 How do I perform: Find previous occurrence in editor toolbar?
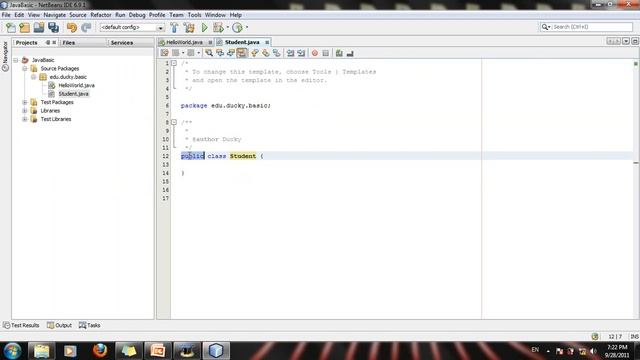pyautogui.click(x=220, y=53)
